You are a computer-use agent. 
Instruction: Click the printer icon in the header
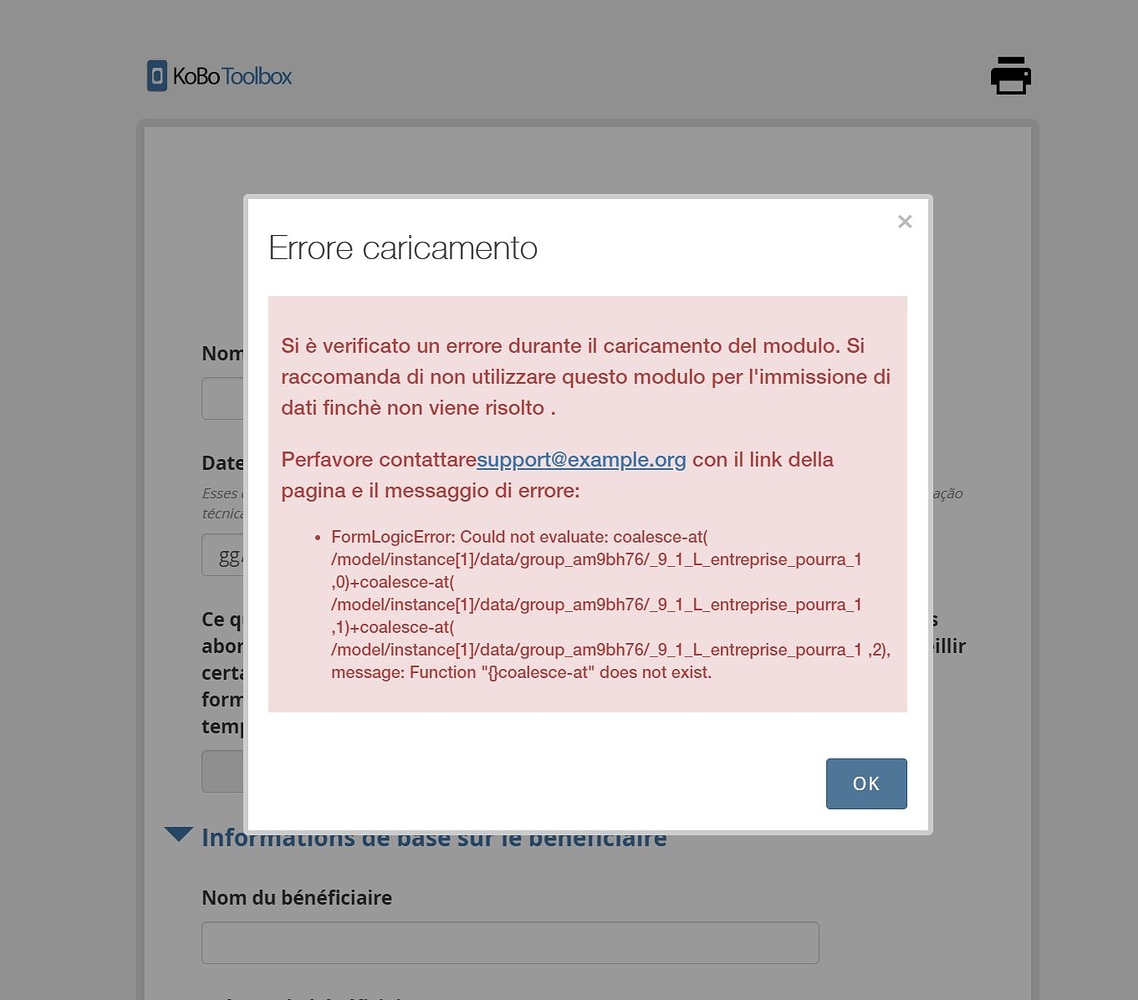pos(1011,75)
